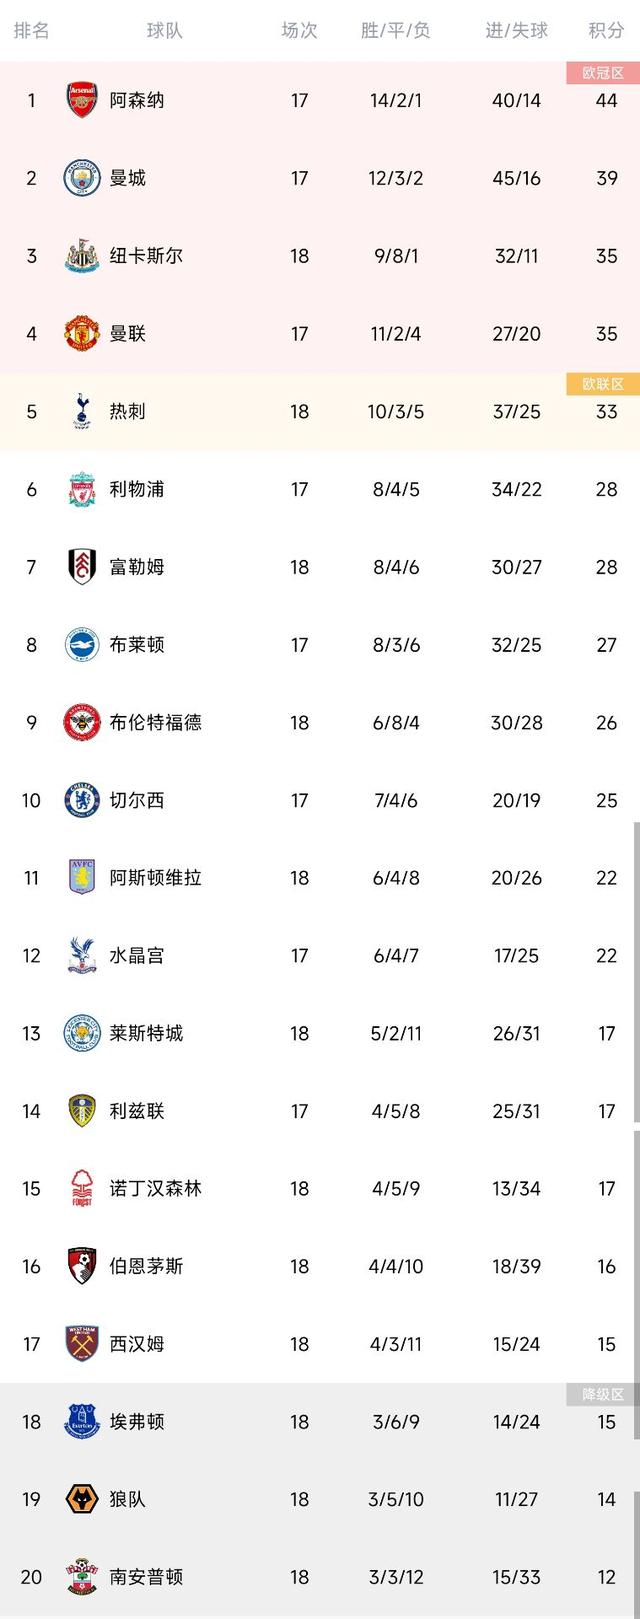Click the 降级区 zone label
The height and width of the screenshot is (1619, 640).
[x=603, y=1394]
